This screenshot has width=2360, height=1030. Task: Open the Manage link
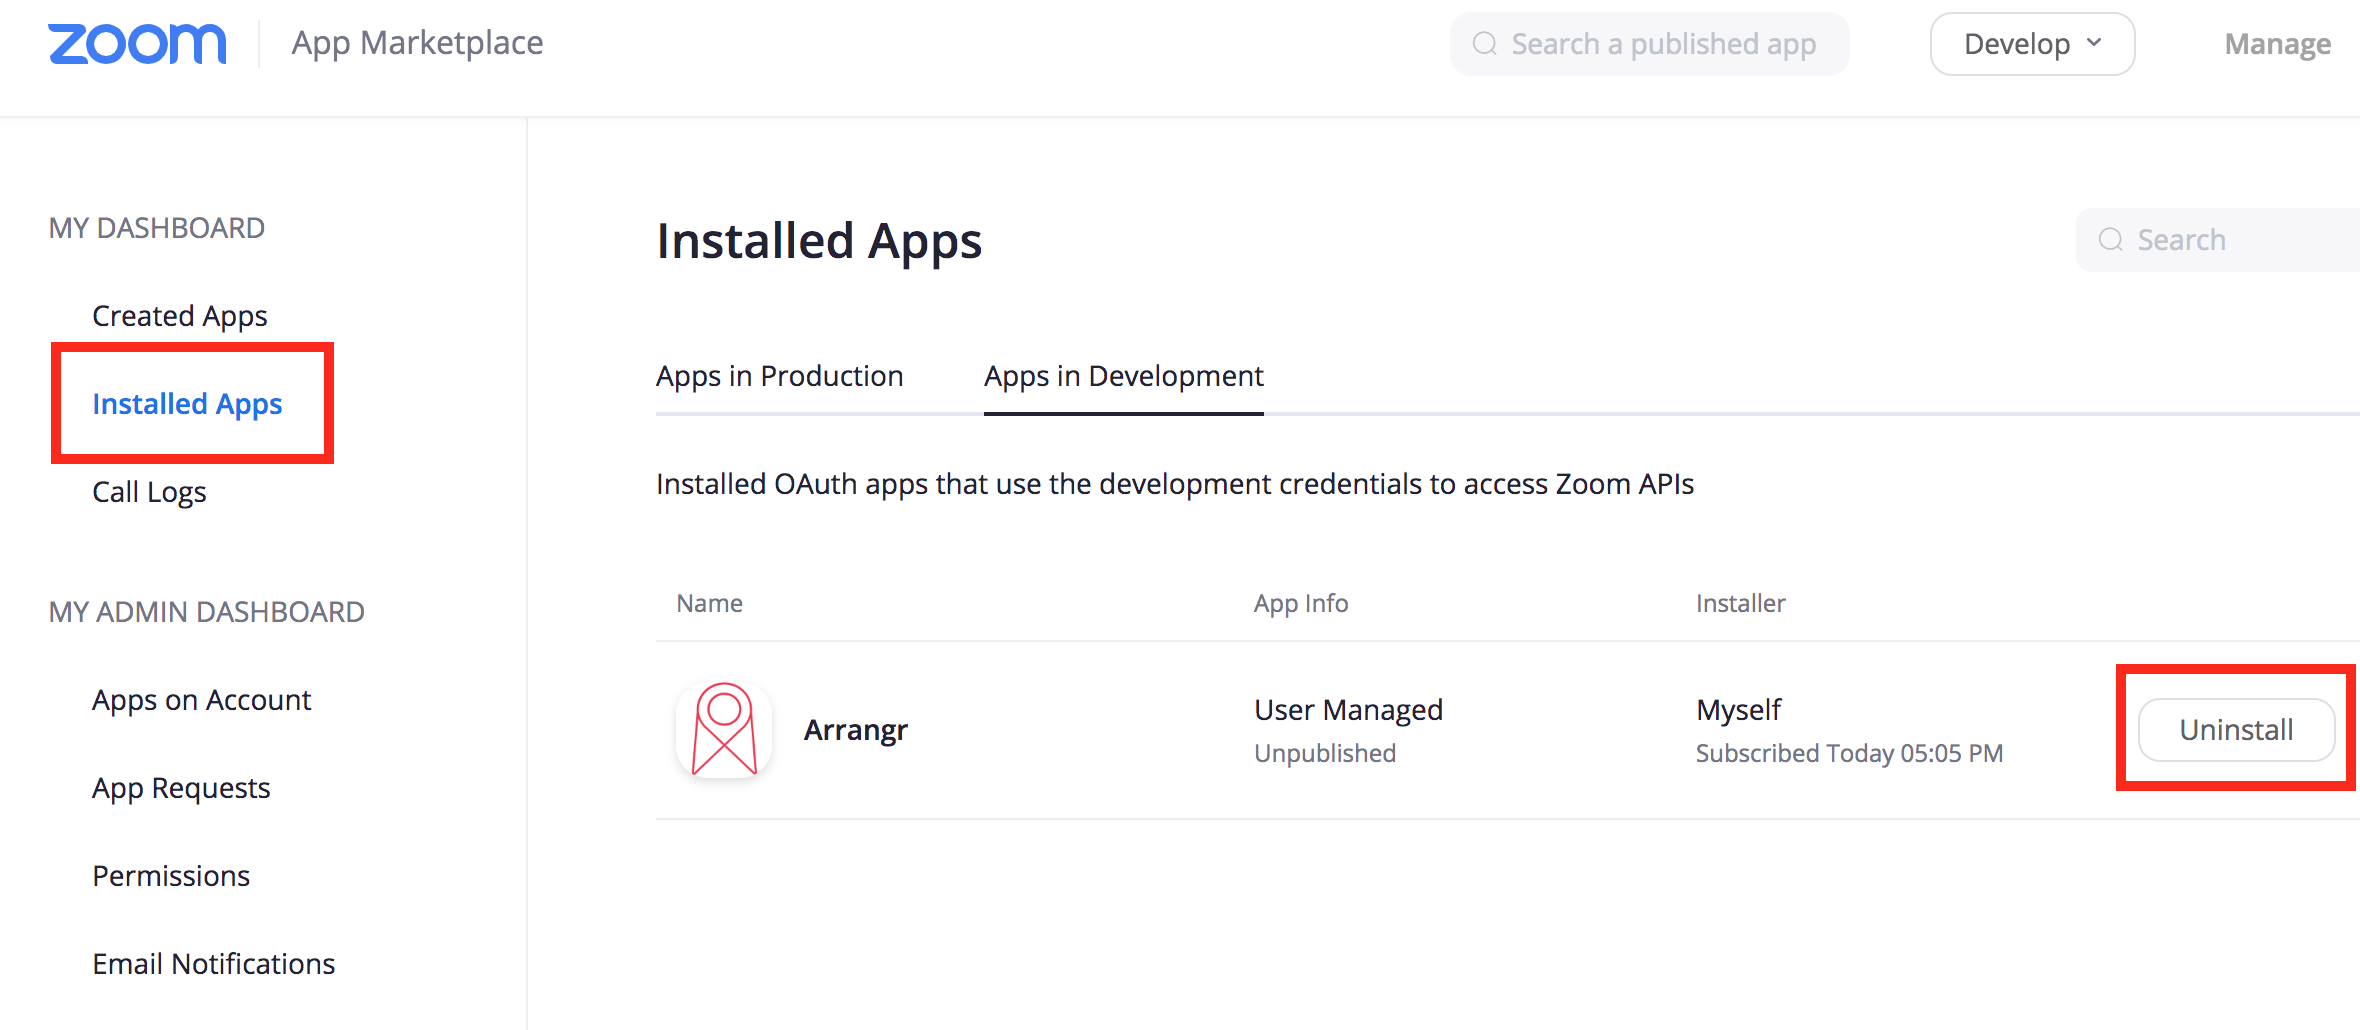(2277, 44)
